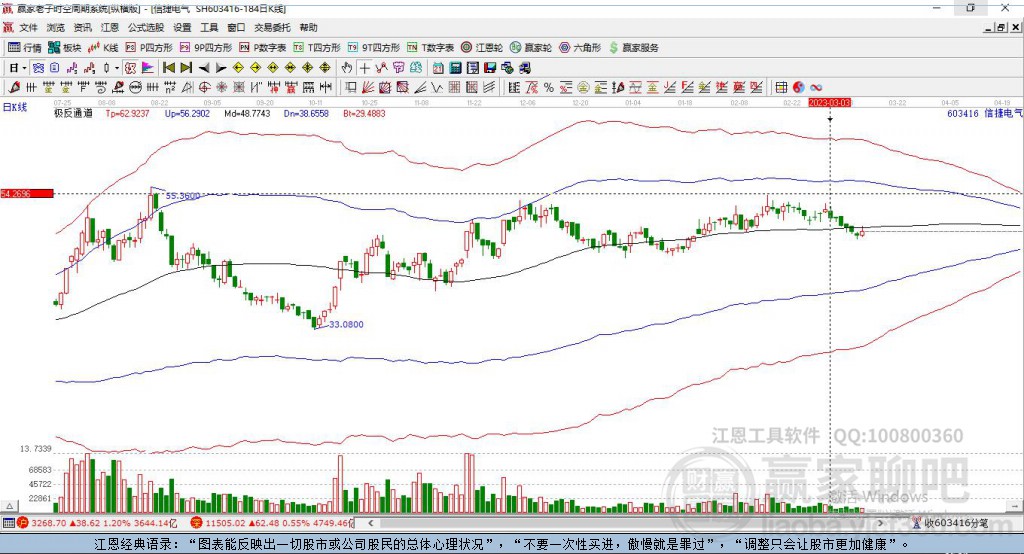The width and height of the screenshot is (1024, 554).
Task: Open the 文件 menu
Action: click(x=29, y=27)
